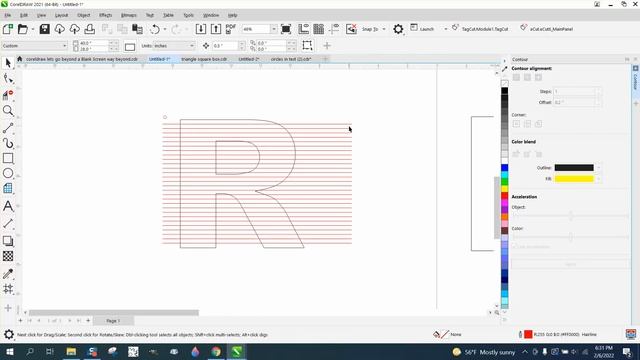Expand the Undo history dropdown arrow
Image resolution: width=640 pixels, height=360 pixels.
coord(165,29)
